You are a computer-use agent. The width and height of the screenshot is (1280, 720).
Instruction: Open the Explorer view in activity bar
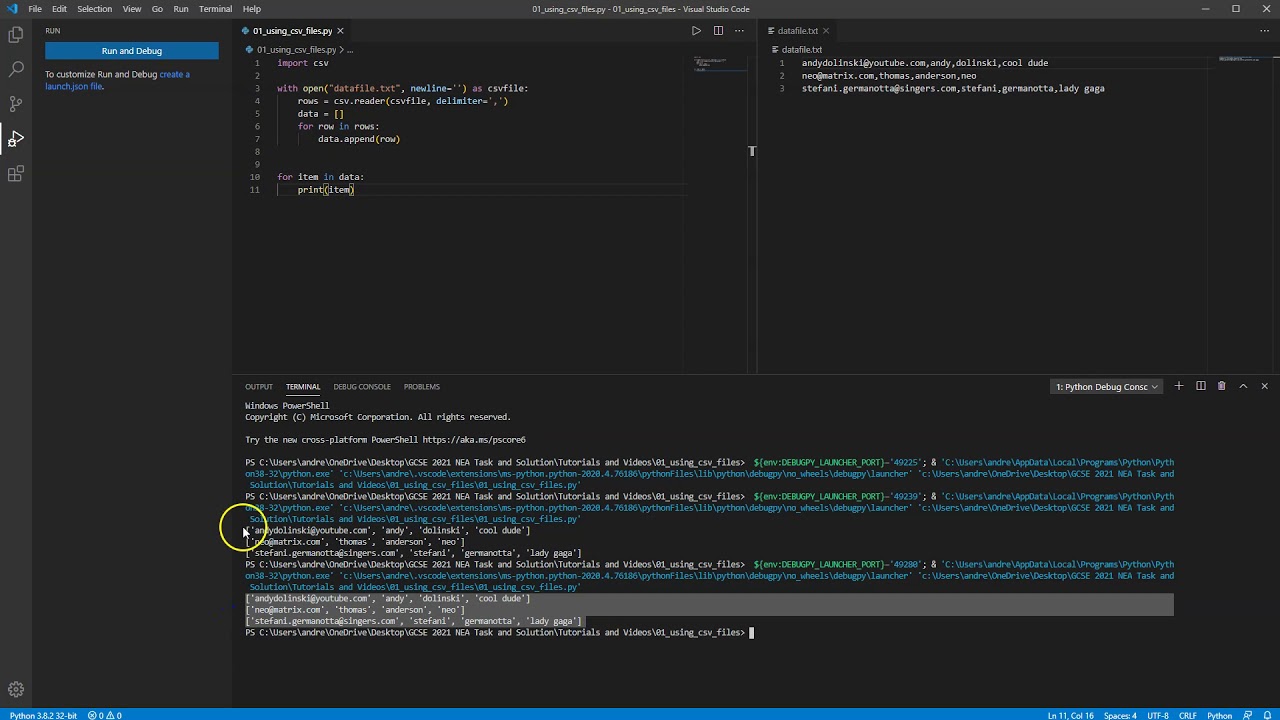point(16,35)
